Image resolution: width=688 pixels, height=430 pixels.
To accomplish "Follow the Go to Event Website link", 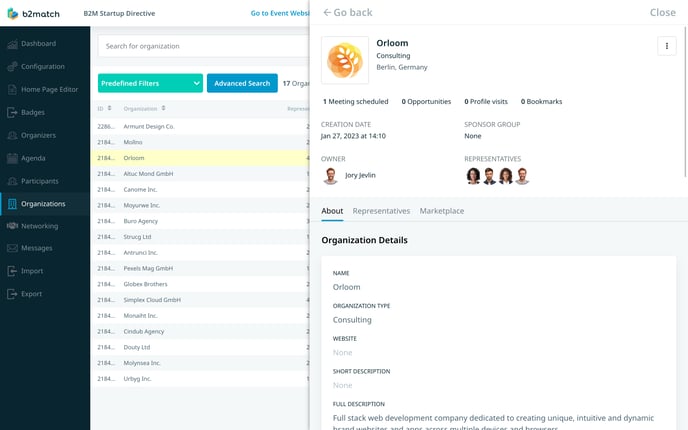I will (280, 13).
